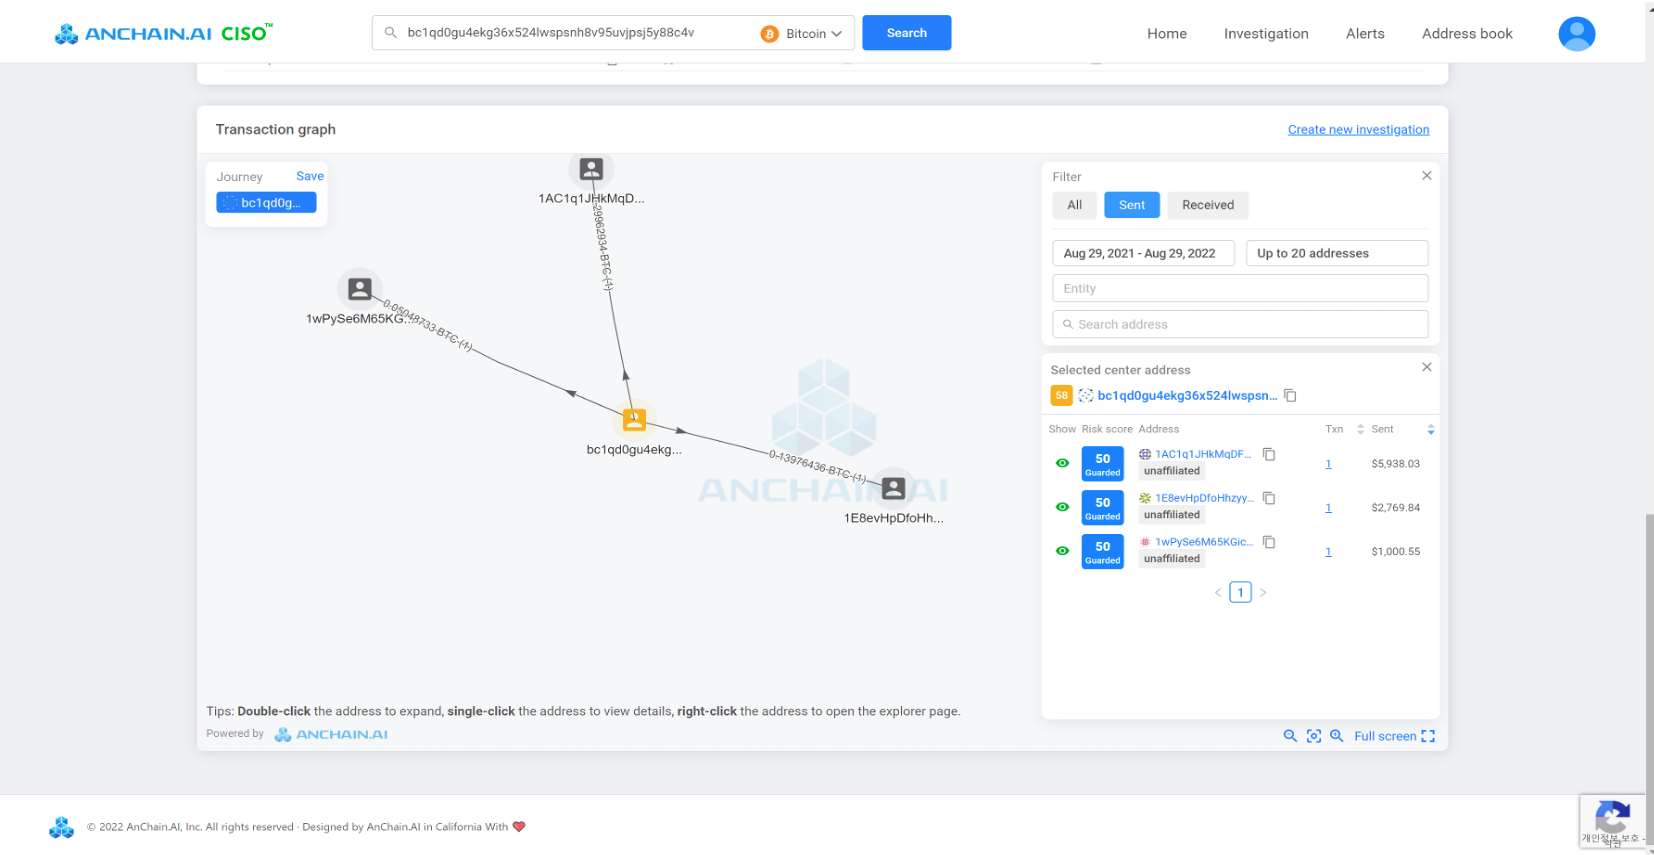Open the Entity filter dropdown
Viewport: 1654px width, 855px height.
pyautogui.click(x=1240, y=288)
